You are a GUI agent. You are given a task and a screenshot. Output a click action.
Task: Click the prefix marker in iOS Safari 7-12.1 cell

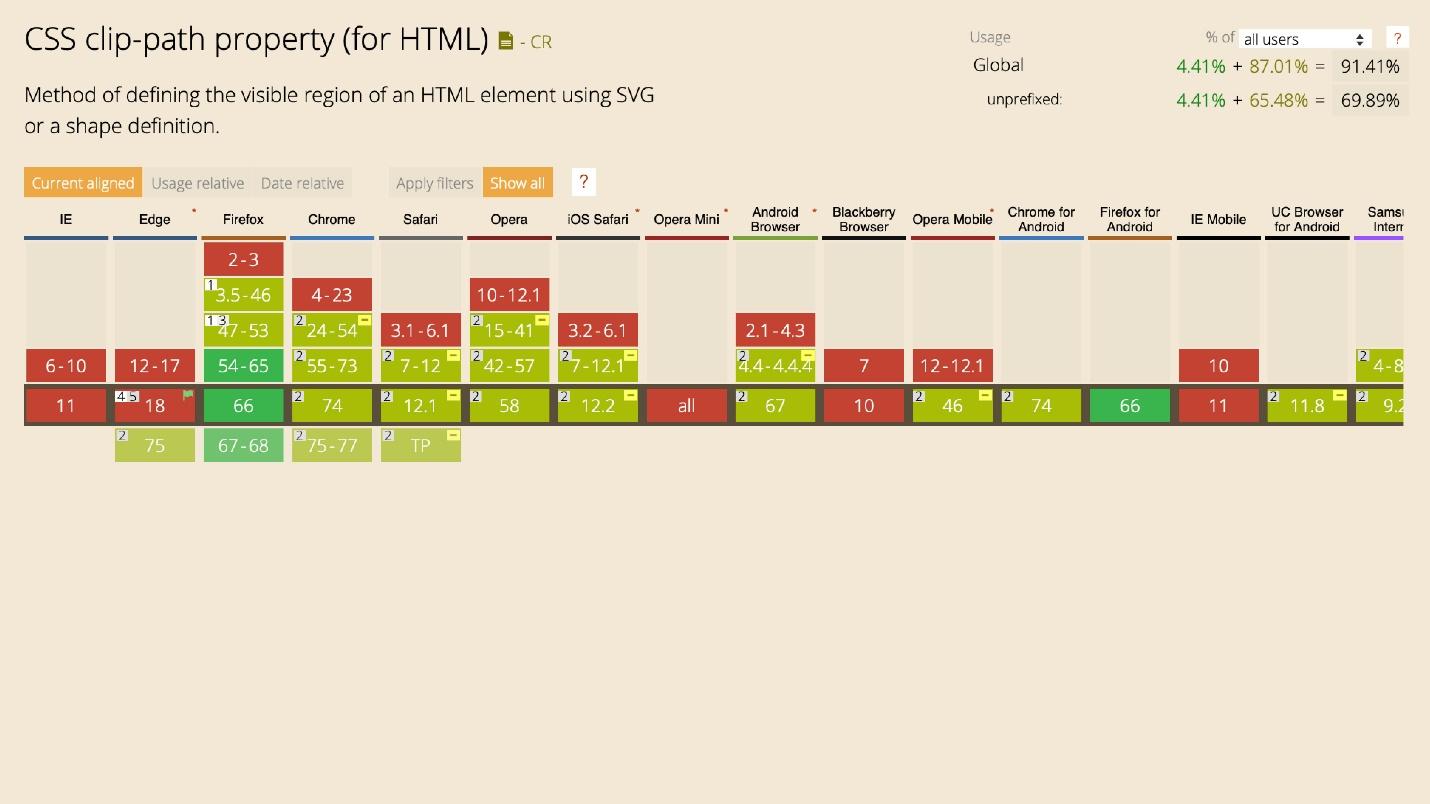click(630, 356)
